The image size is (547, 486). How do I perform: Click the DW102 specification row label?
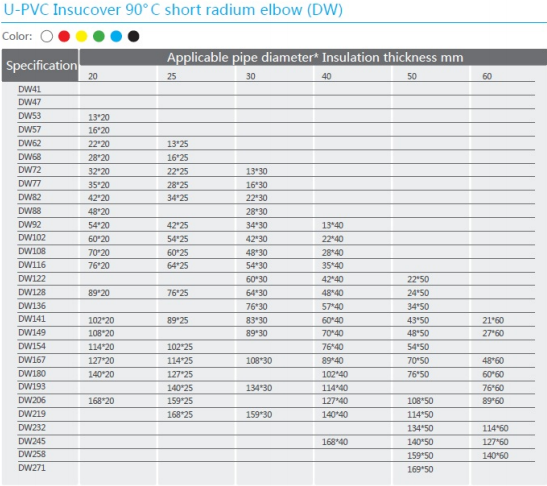point(32,238)
